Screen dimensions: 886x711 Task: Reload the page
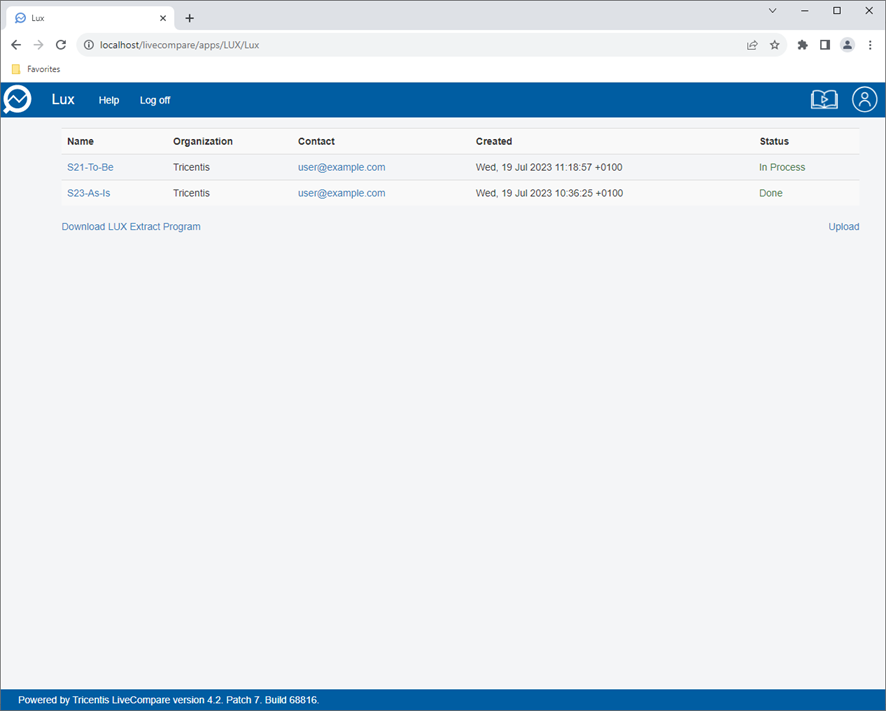(61, 45)
